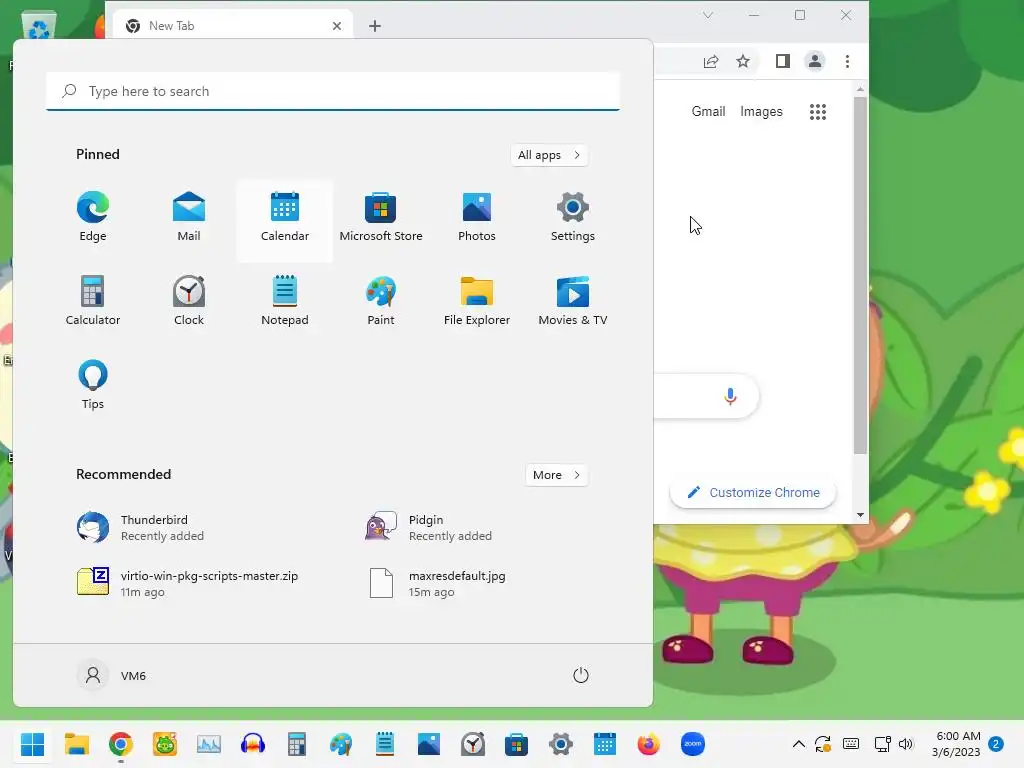Expand More recommended items
Screen dimensions: 1024x768
point(556,475)
